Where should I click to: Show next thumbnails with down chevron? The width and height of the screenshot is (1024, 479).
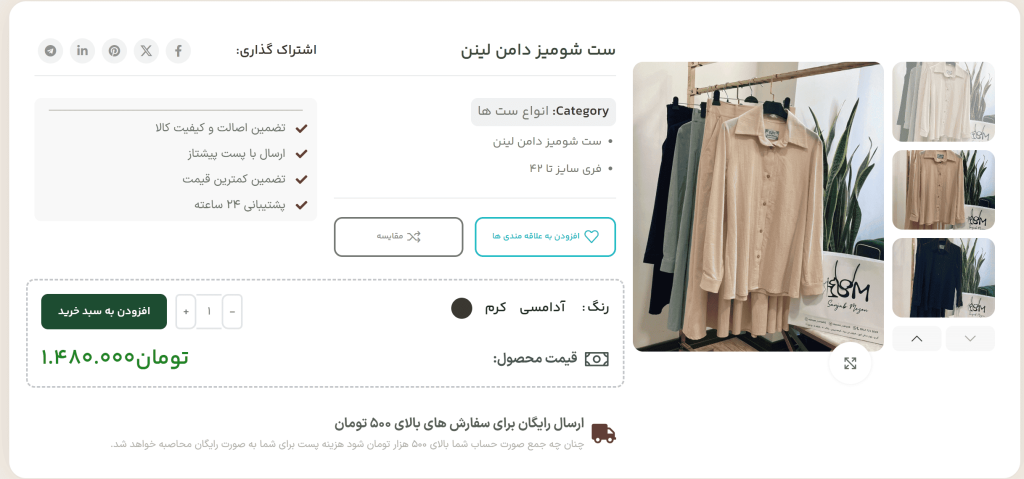[970, 339]
